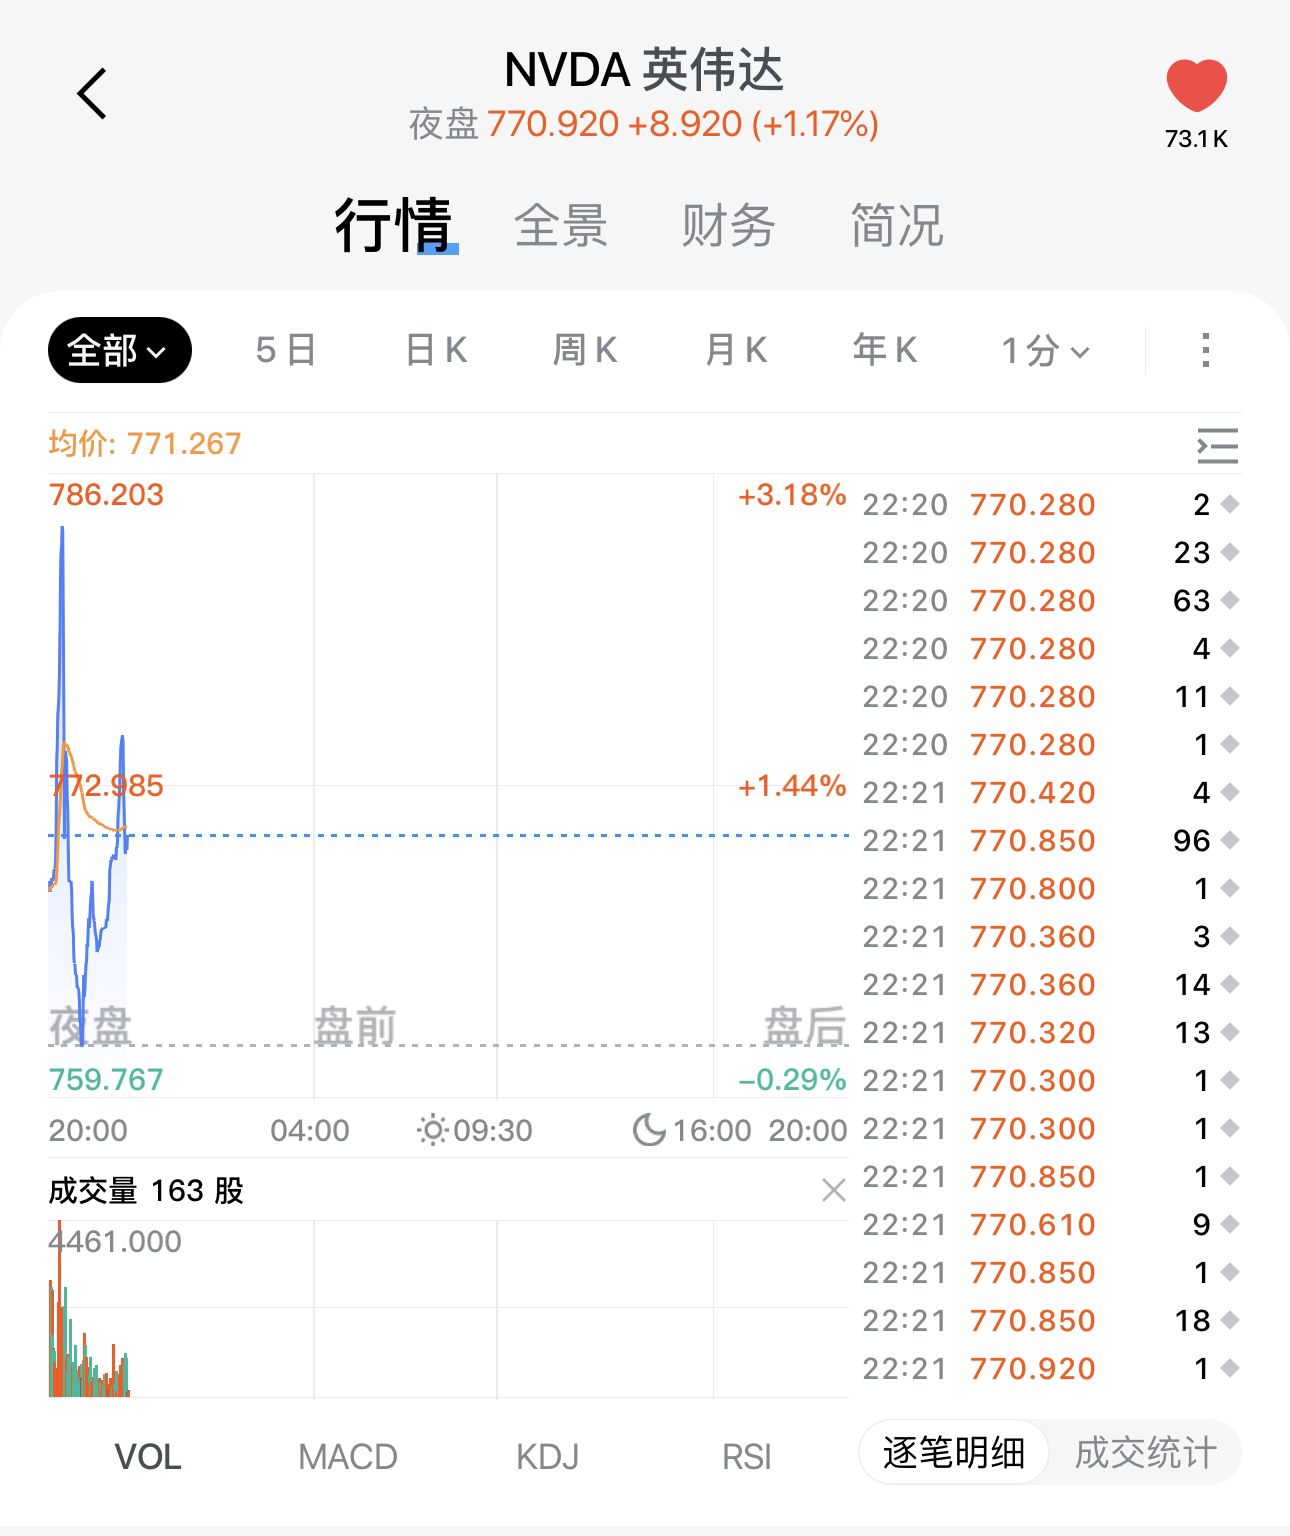Switch to 逐笔明细 trade detail view

(953, 1453)
